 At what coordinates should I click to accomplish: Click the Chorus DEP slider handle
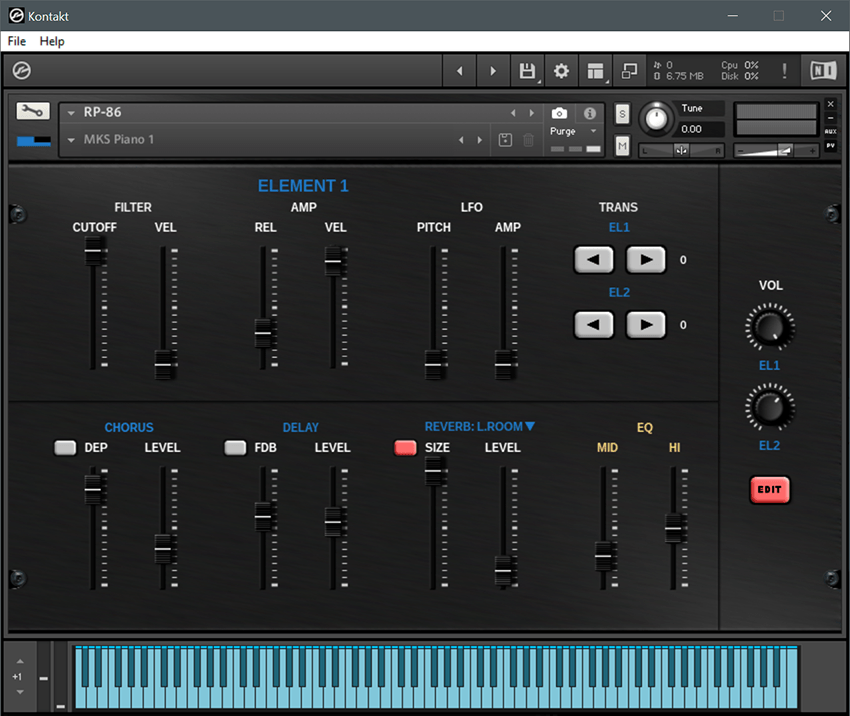click(94, 490)
